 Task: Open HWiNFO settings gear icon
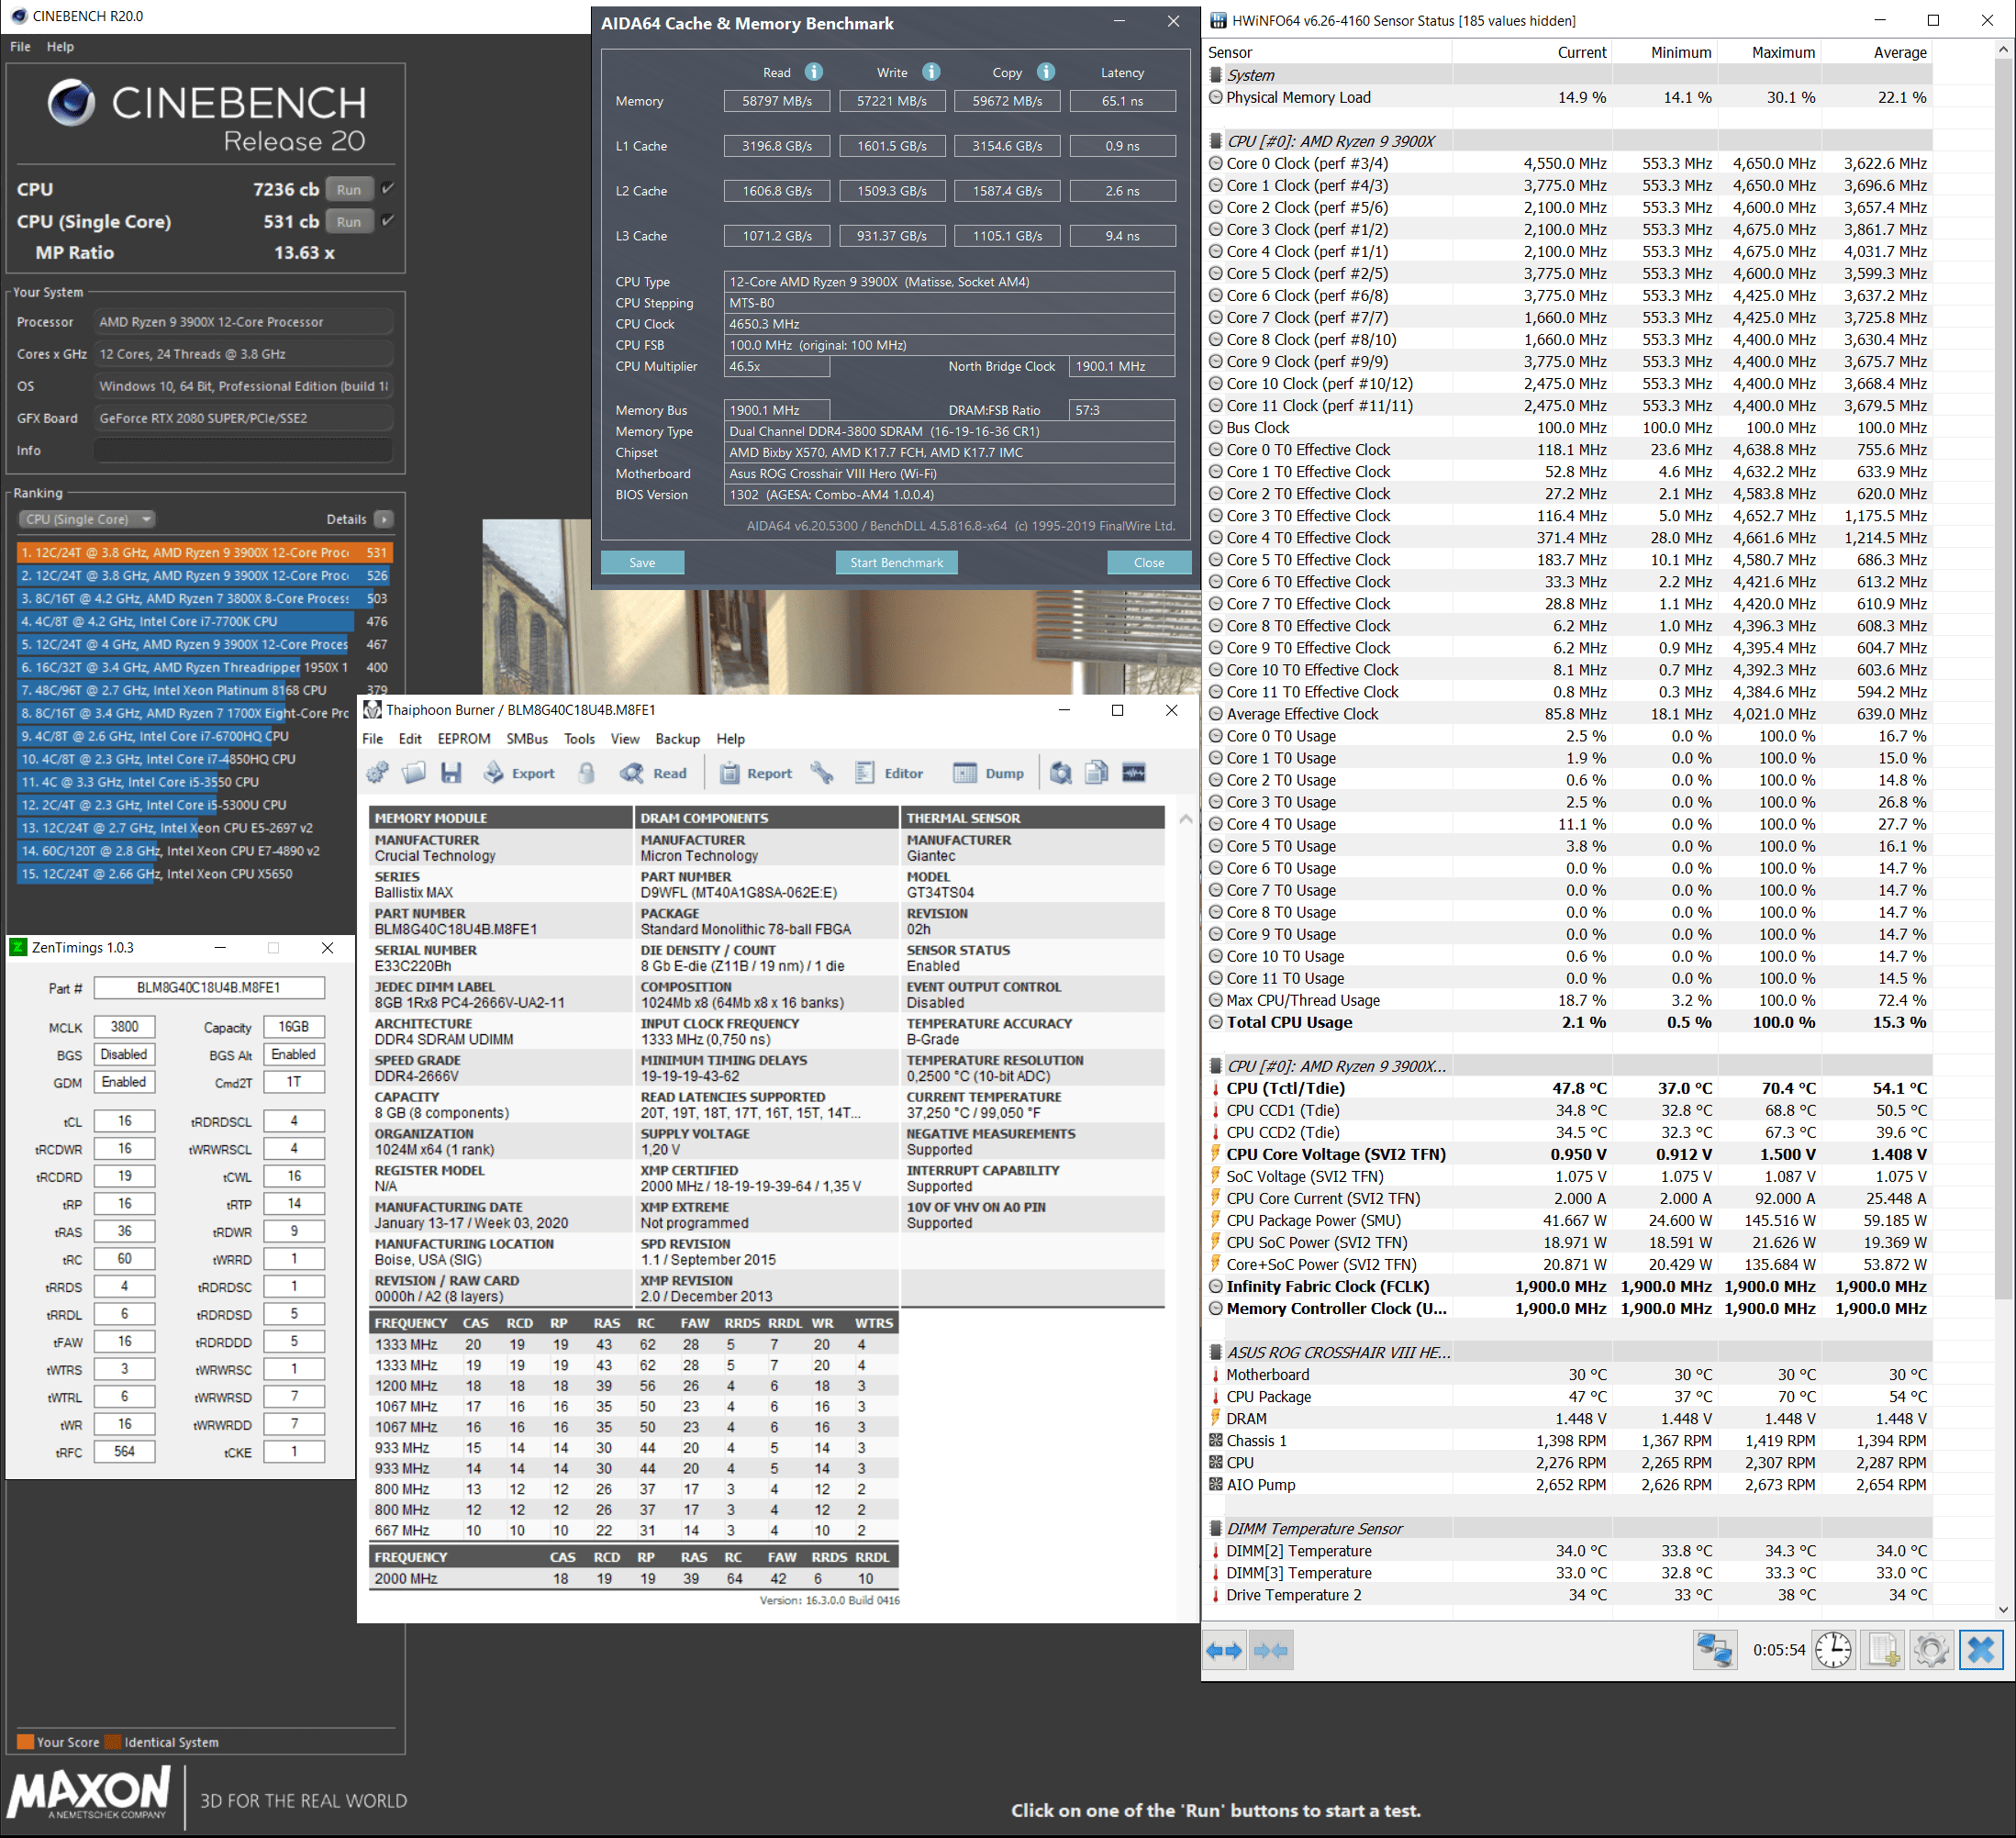pos(1931,1650)
